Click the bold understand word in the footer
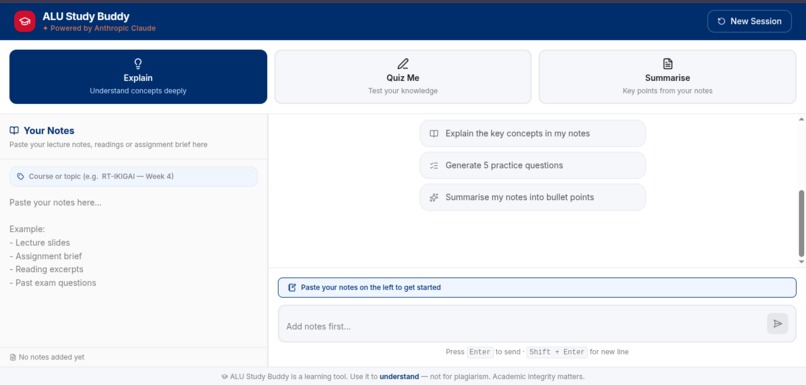This screenshot has width=806, height=385. pos(399,377)
